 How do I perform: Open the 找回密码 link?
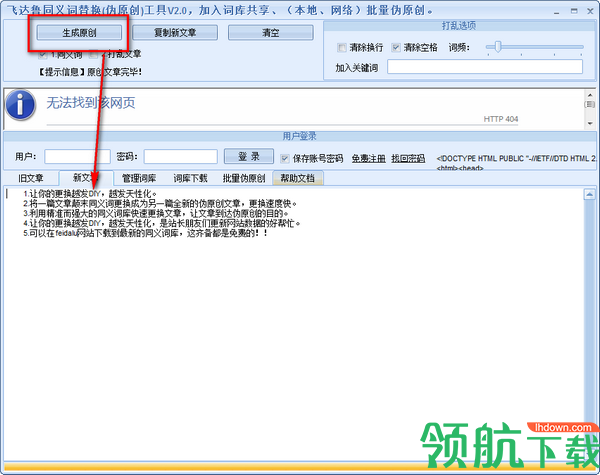coord(408,158)
